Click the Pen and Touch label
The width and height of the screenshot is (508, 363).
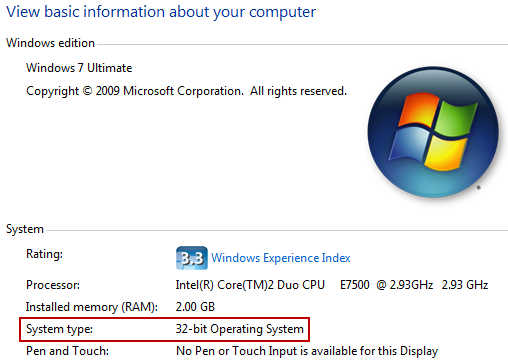(x=67, y=351)
